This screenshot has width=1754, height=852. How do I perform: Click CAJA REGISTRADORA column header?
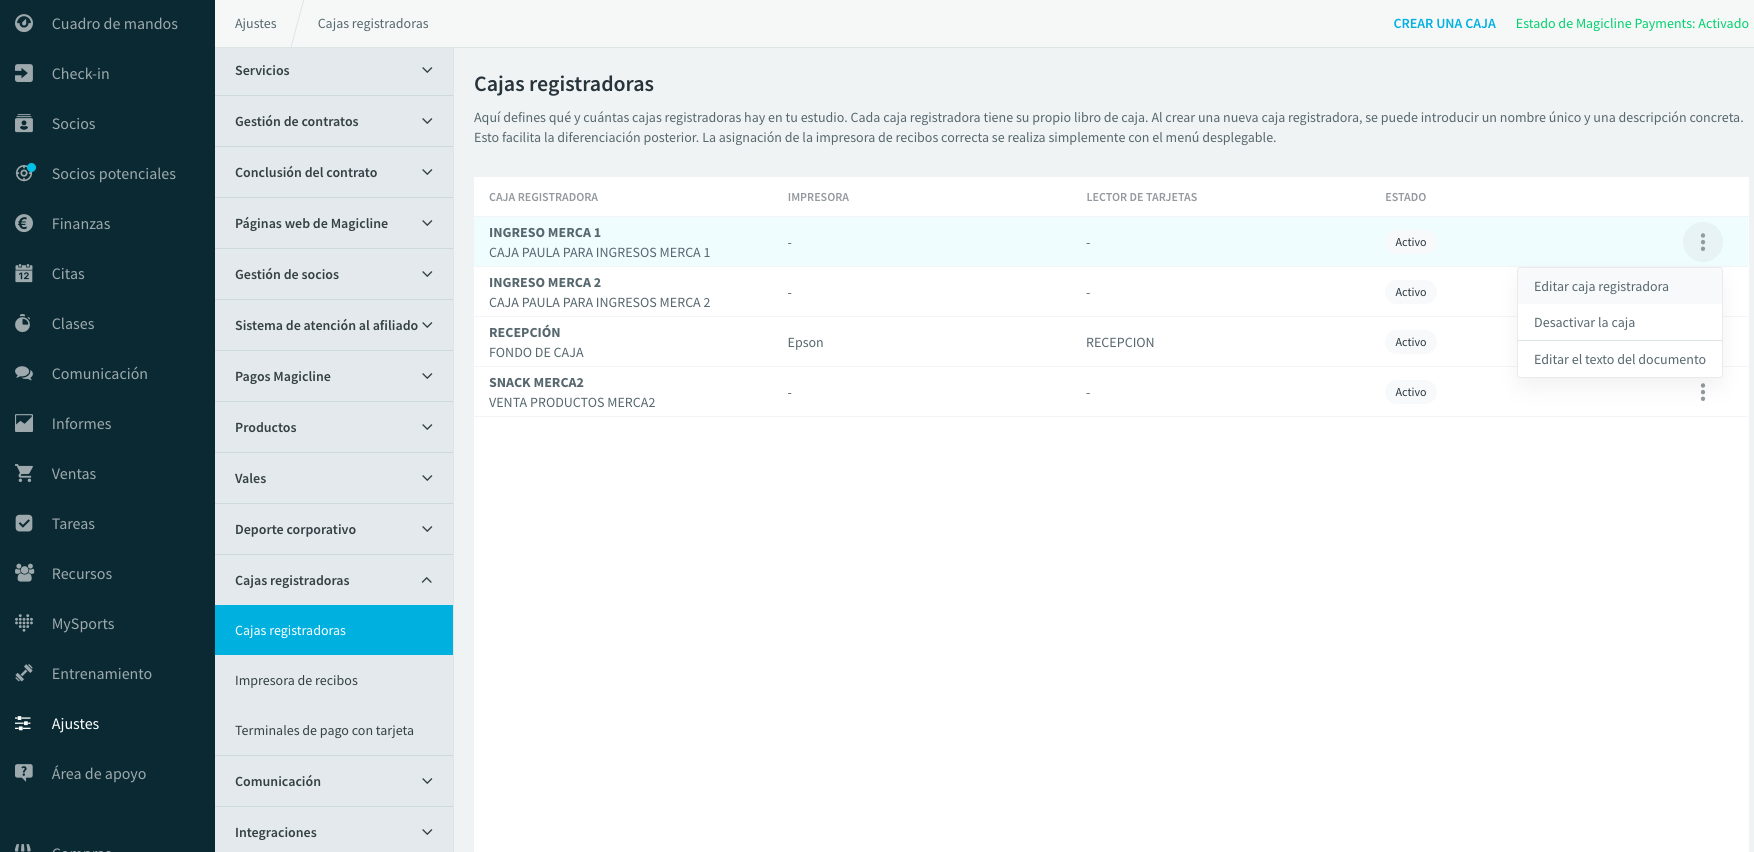tap(543, 197)
